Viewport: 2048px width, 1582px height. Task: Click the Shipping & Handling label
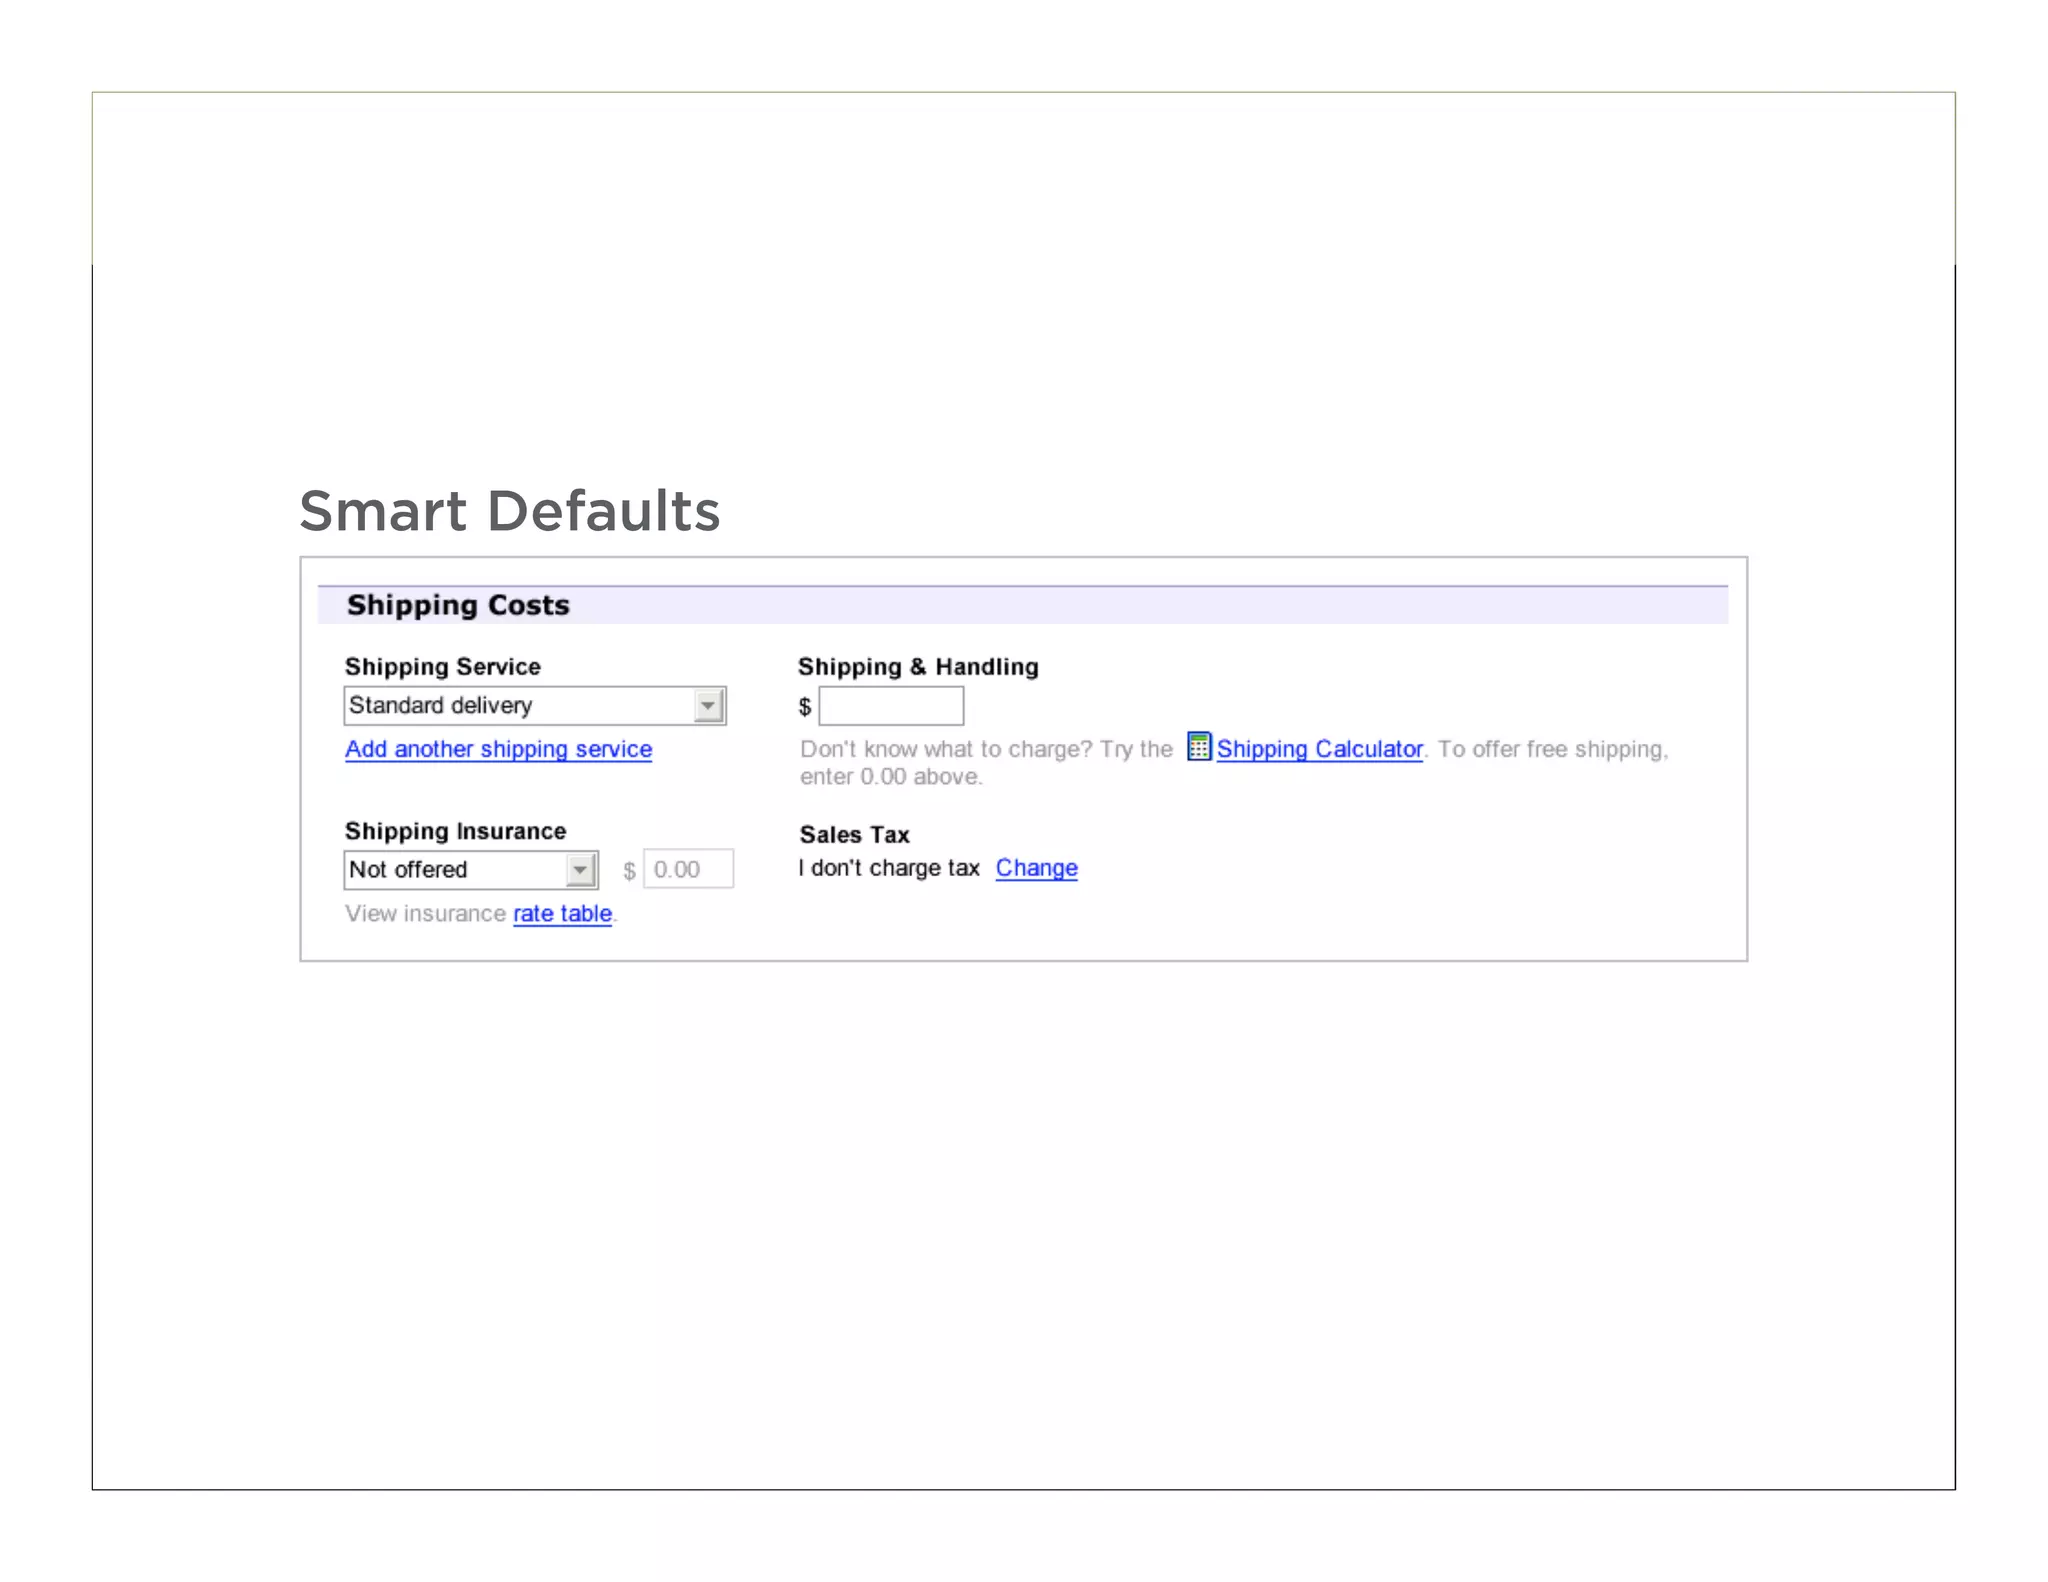point(918,667)
